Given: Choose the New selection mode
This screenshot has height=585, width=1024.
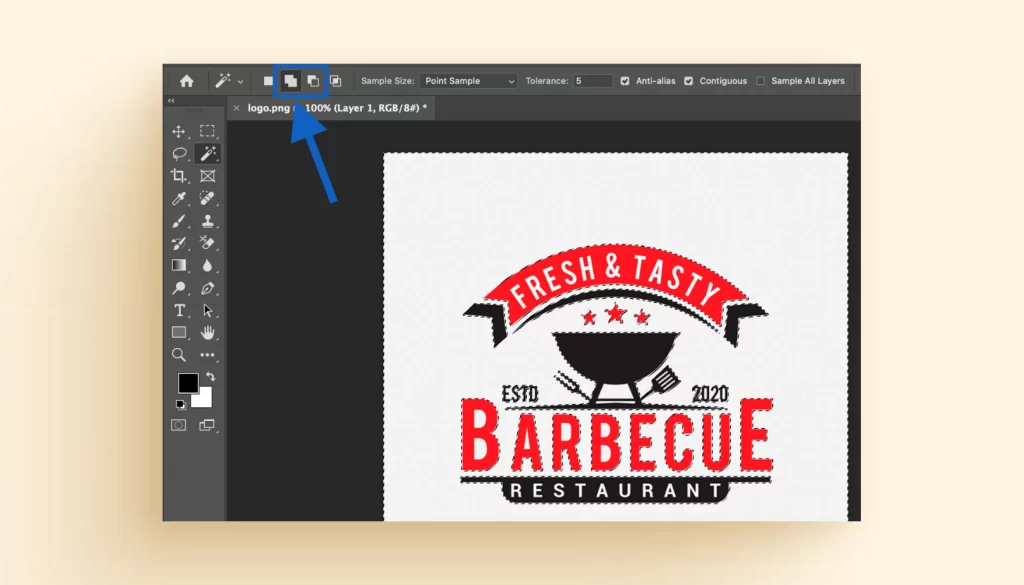Looking at the screenshot, I should pos(268,81).
